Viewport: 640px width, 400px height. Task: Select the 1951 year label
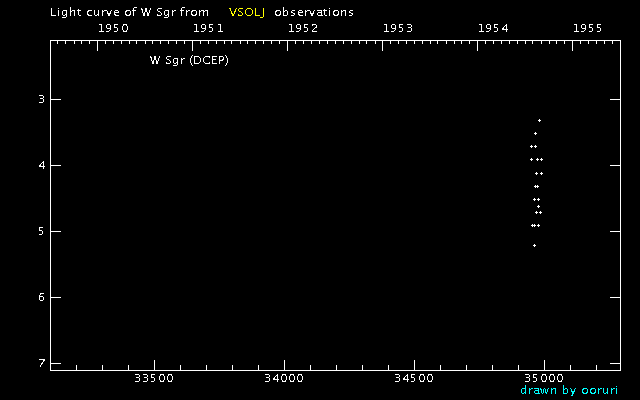208,28
